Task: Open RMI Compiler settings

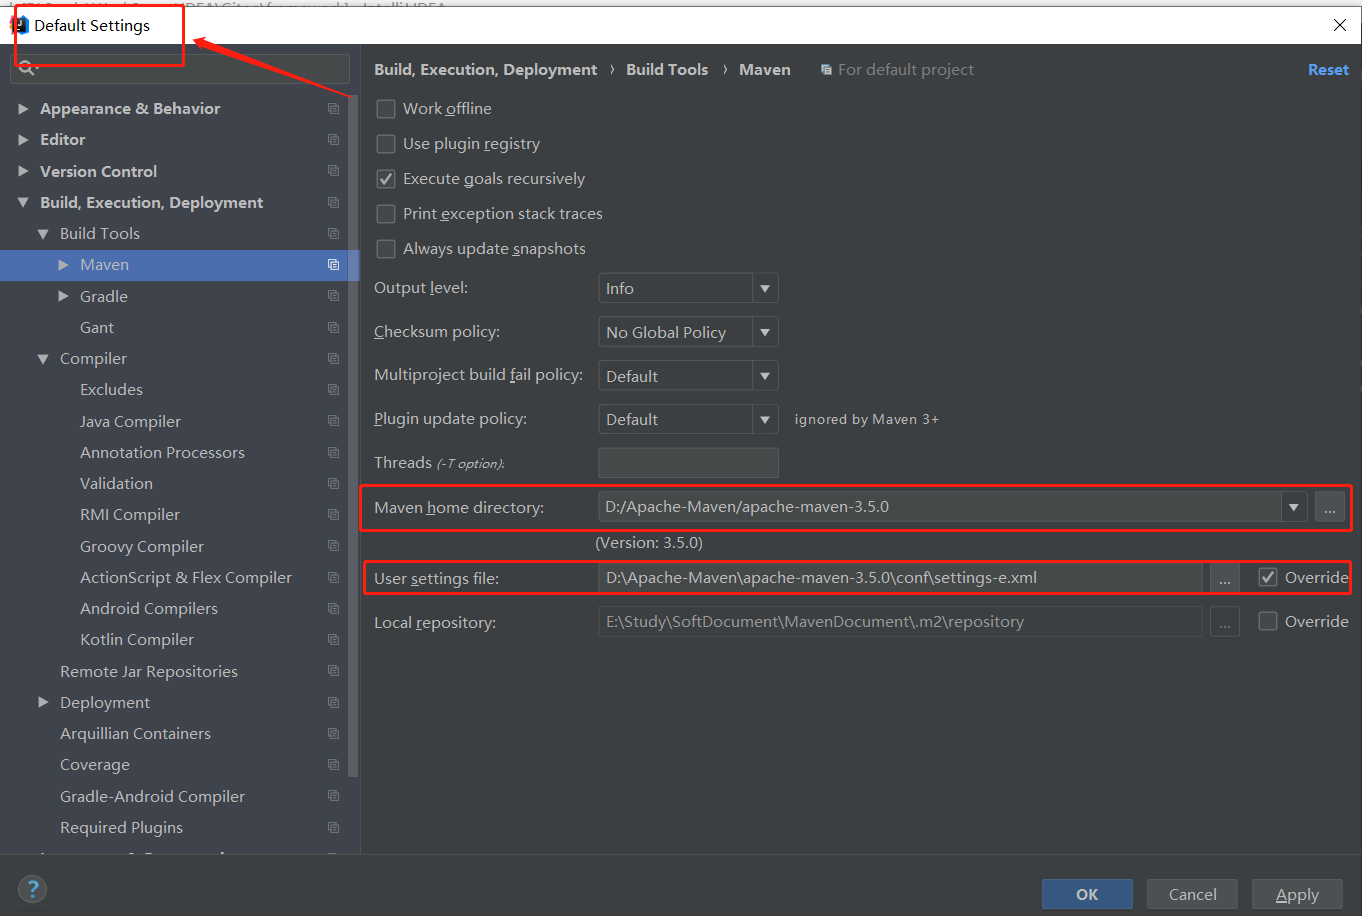Action: click(x=130, y=514)
